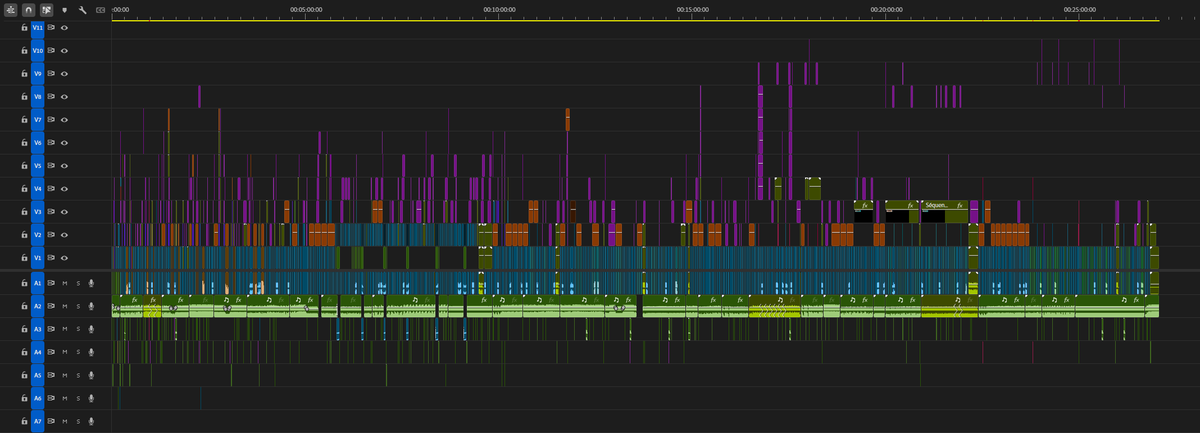Toggle track targeting for A4

pos(38,352)
